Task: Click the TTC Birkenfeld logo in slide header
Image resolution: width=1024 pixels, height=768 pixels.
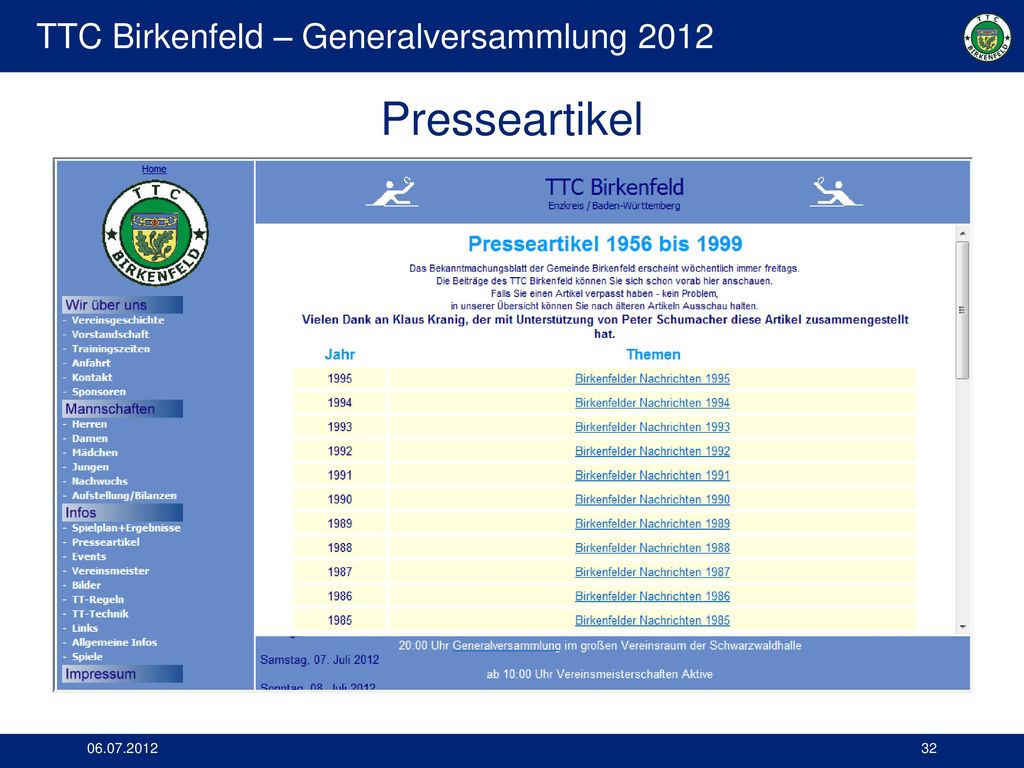Action: coord(987,37)
